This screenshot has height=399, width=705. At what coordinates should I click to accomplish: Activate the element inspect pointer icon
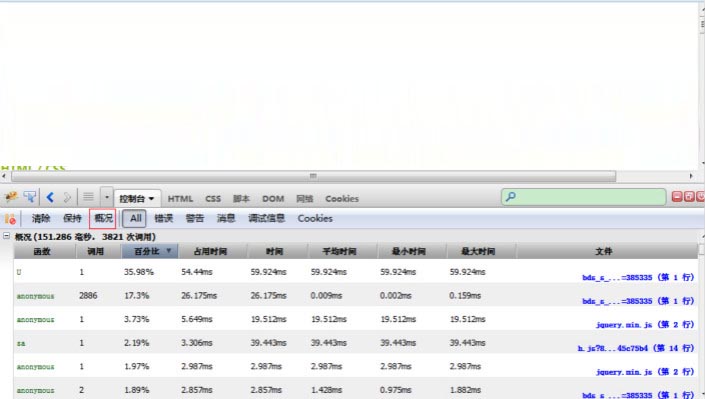point(30,197)
